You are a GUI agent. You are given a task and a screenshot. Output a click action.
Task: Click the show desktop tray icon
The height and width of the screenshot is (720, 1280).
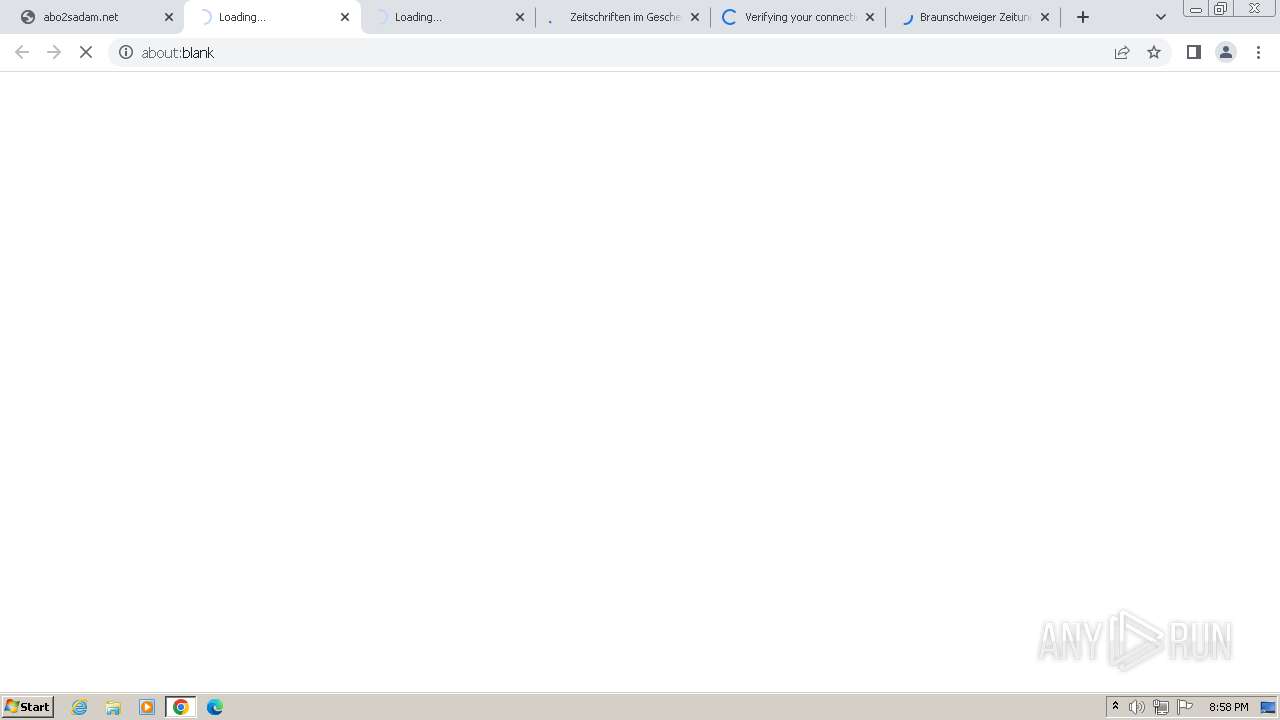tap(1268, 707)
